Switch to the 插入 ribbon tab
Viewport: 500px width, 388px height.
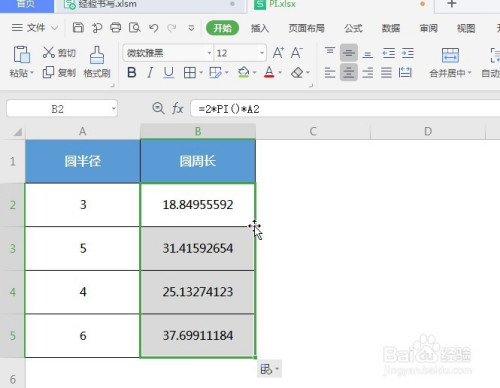[260, 28]
